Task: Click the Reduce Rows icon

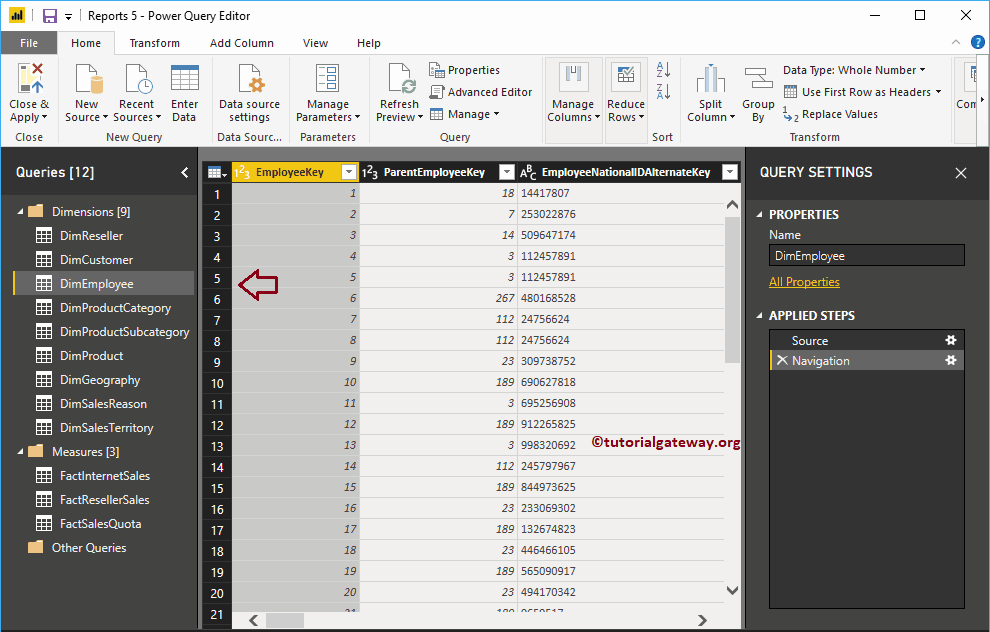Action: (x=626, y=78)
